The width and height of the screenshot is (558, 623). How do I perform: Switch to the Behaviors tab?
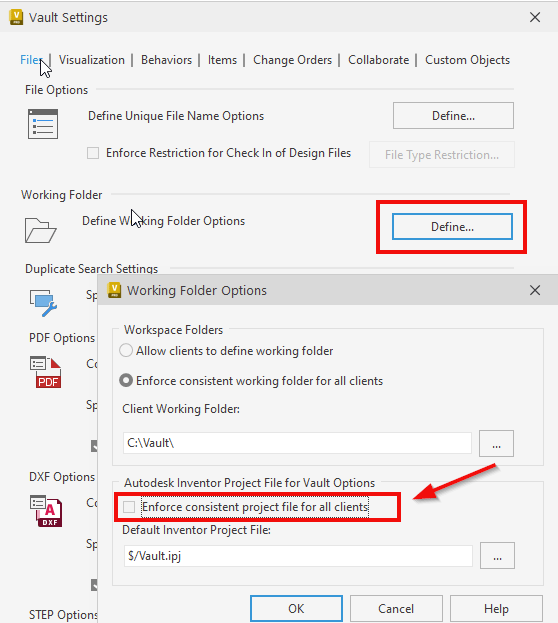coord(167,60)
